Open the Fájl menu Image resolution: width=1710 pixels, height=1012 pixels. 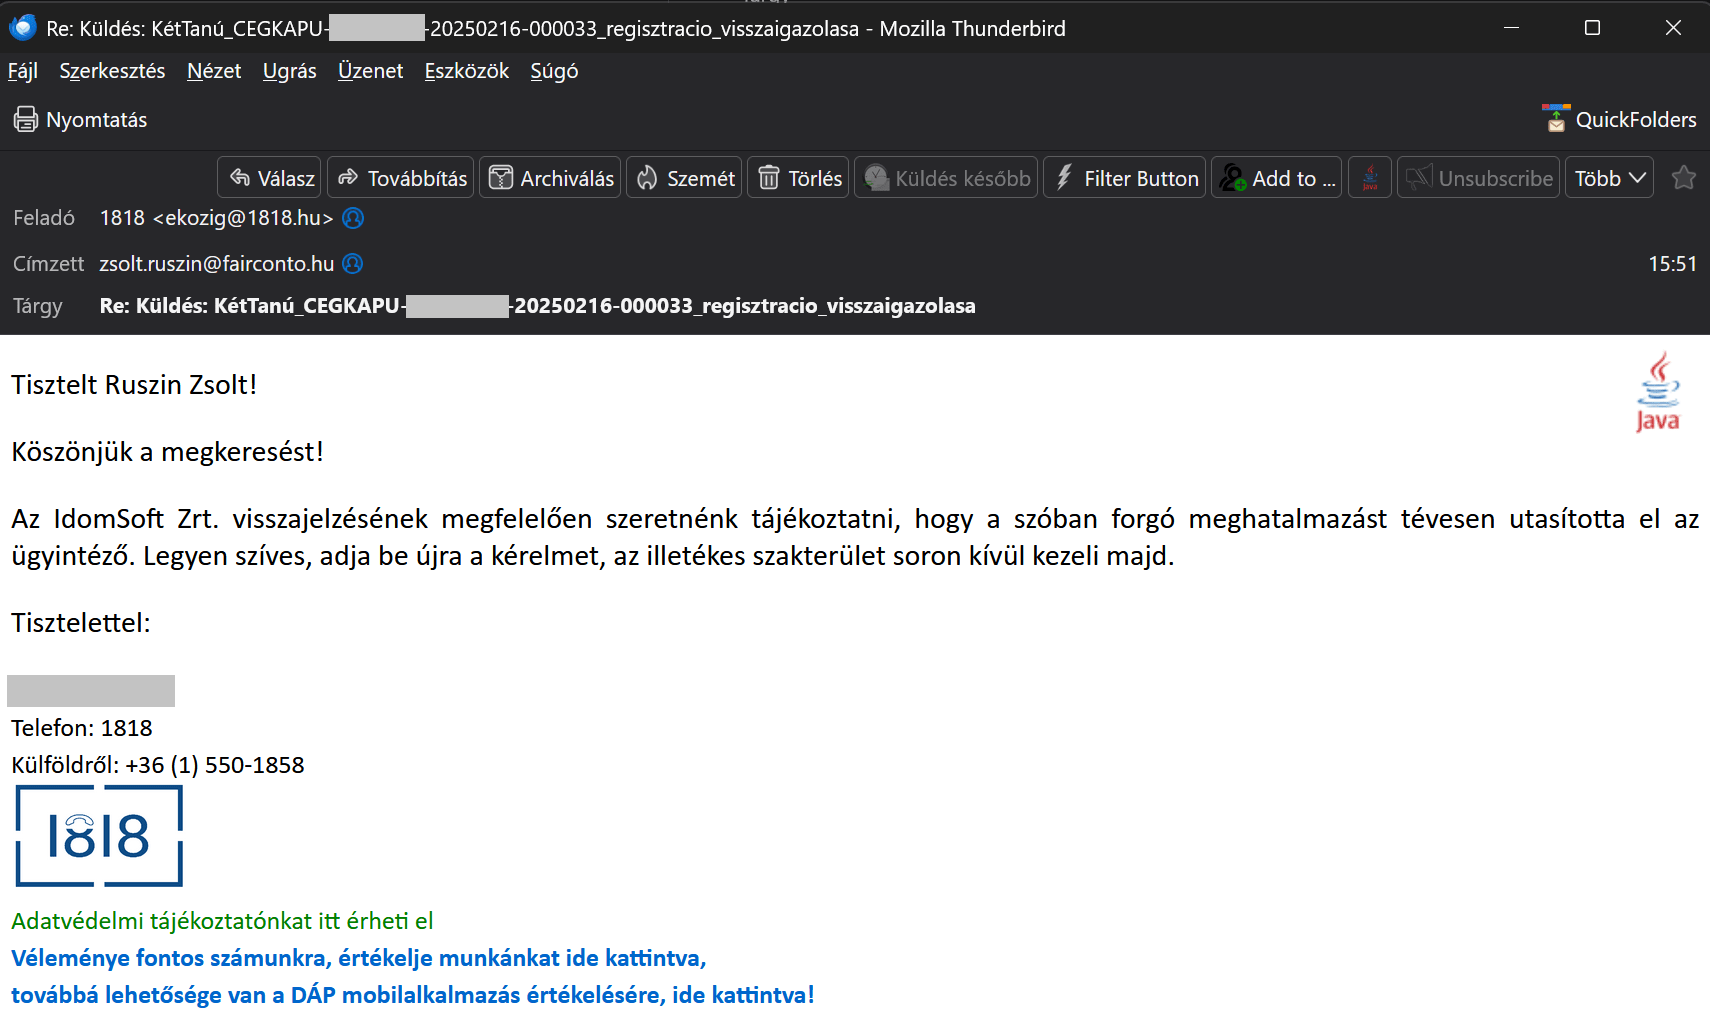[22, 71]
